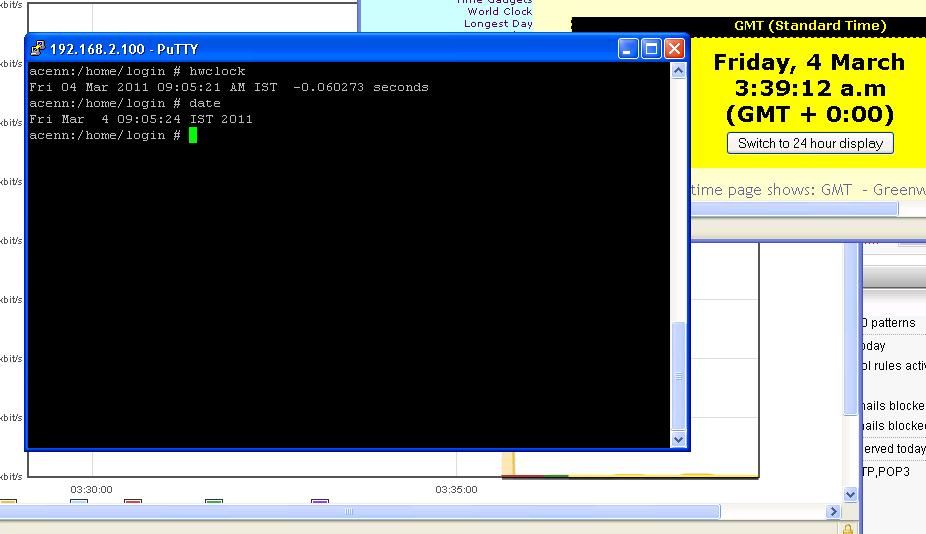Open the Longest Day link
Image resolution: width=926 pixels, height=534 pixels.
pos(498,24)
